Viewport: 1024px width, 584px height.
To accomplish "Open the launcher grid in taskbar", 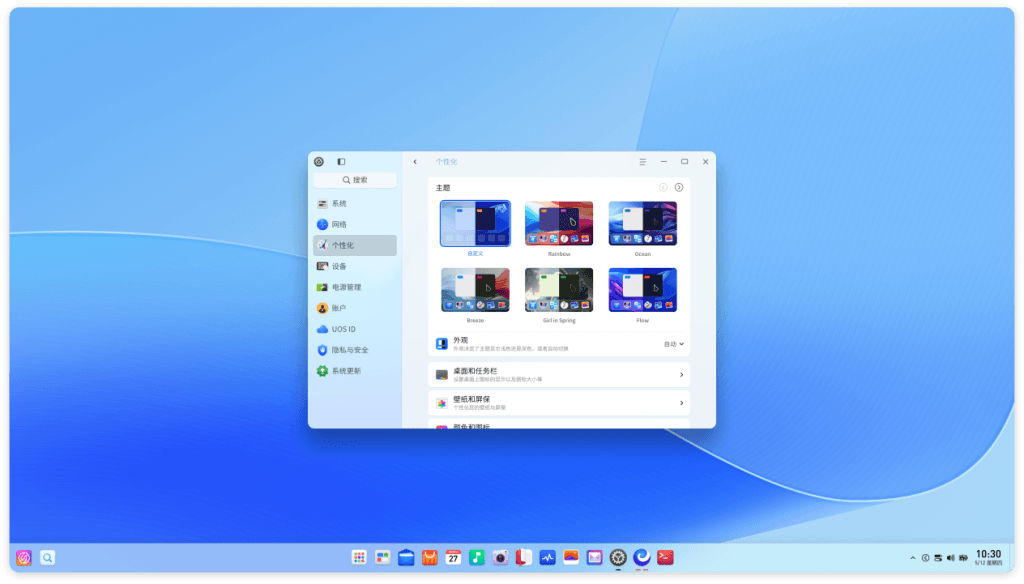I will point(359,557).
